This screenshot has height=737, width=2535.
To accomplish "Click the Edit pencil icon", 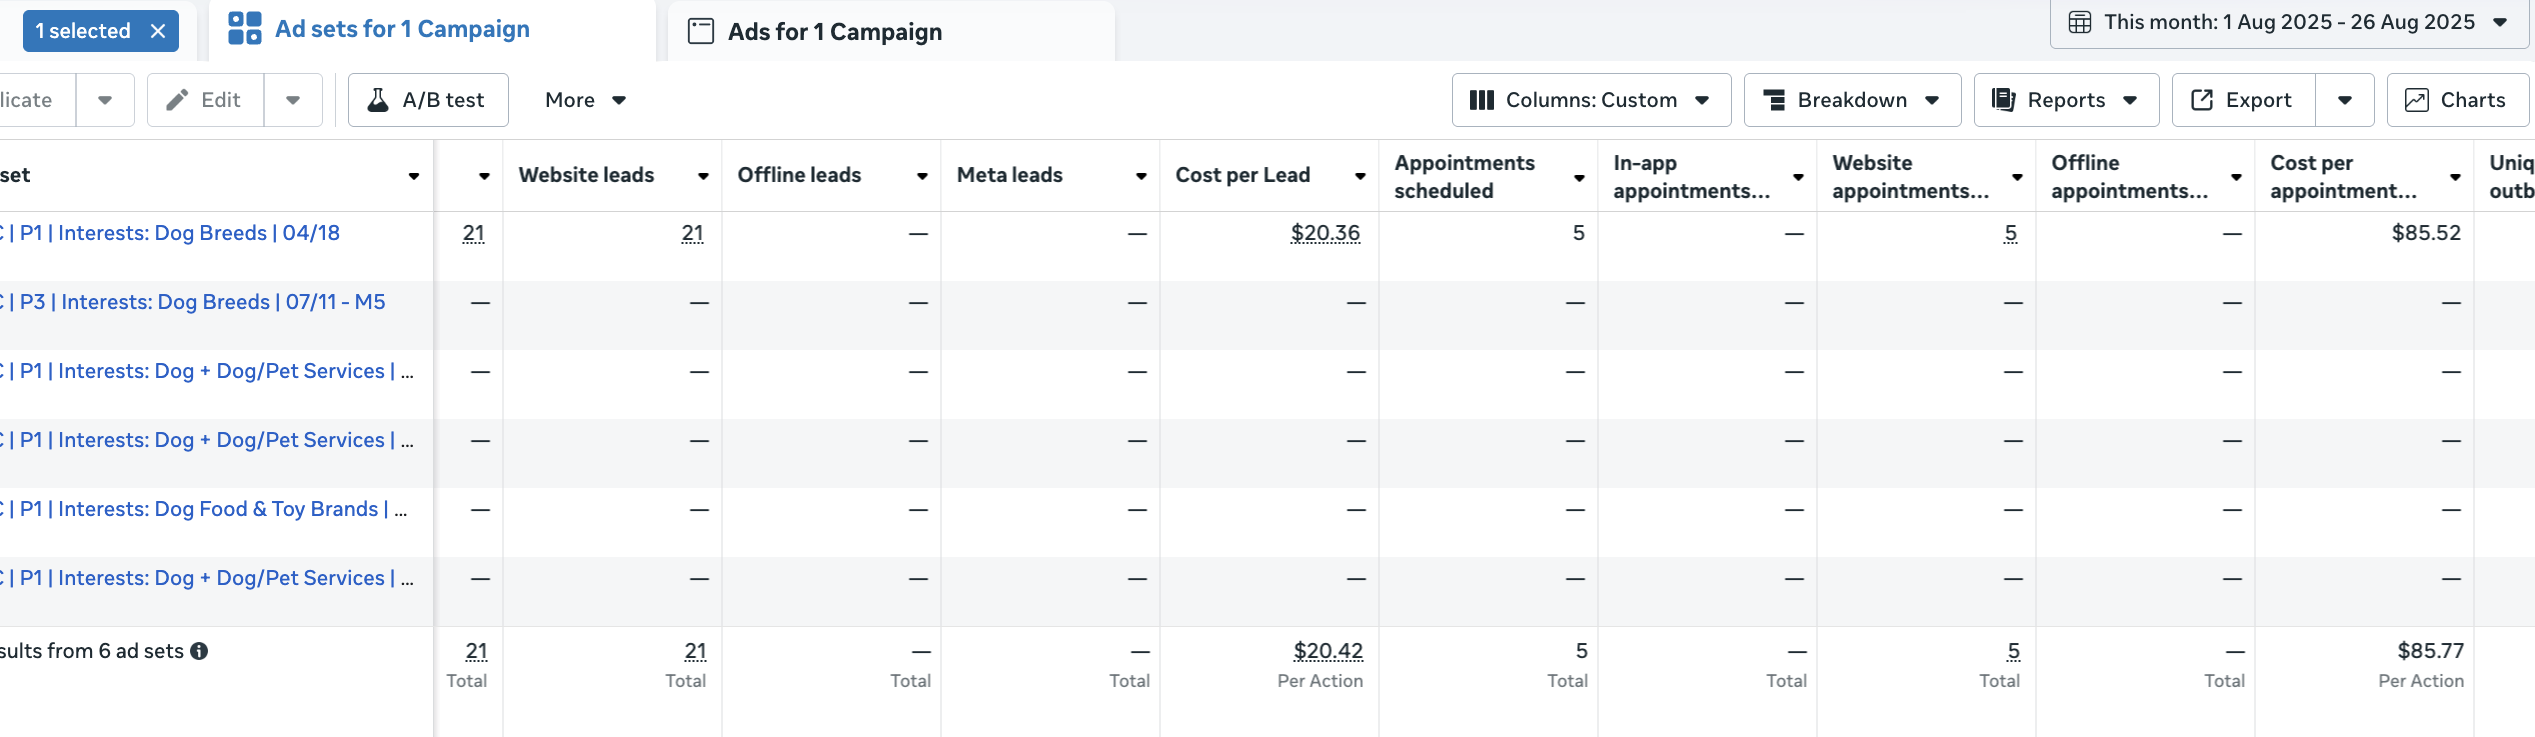I will (177, 100).
